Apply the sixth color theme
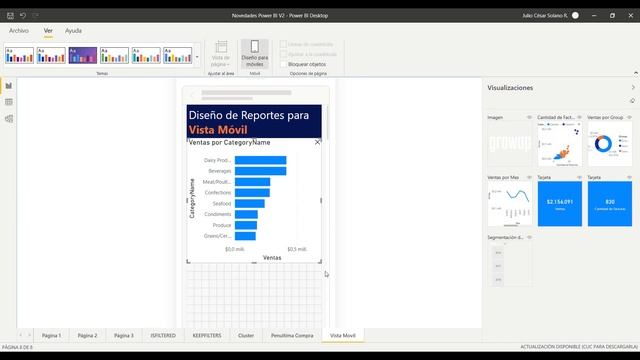640x360 pixels. pyautogui.click(x=178, y=56)
